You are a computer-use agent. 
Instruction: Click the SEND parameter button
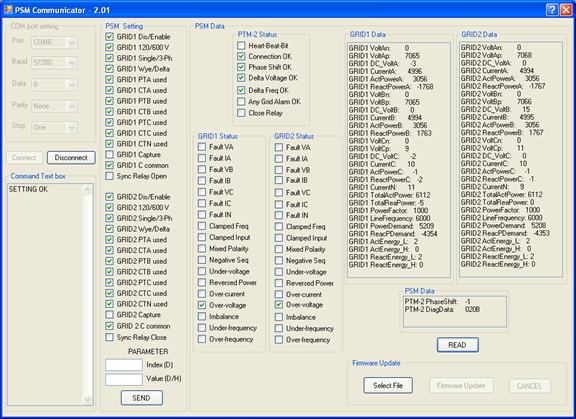click(x=141, y=398)
